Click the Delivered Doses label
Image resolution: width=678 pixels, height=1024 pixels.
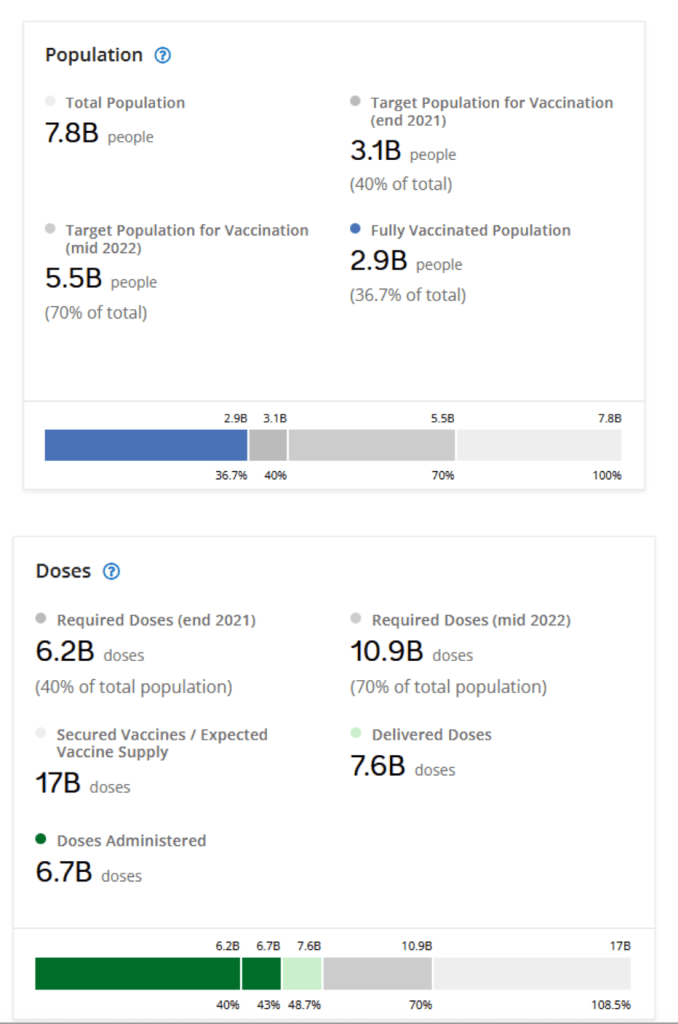[x=432, y=734]
